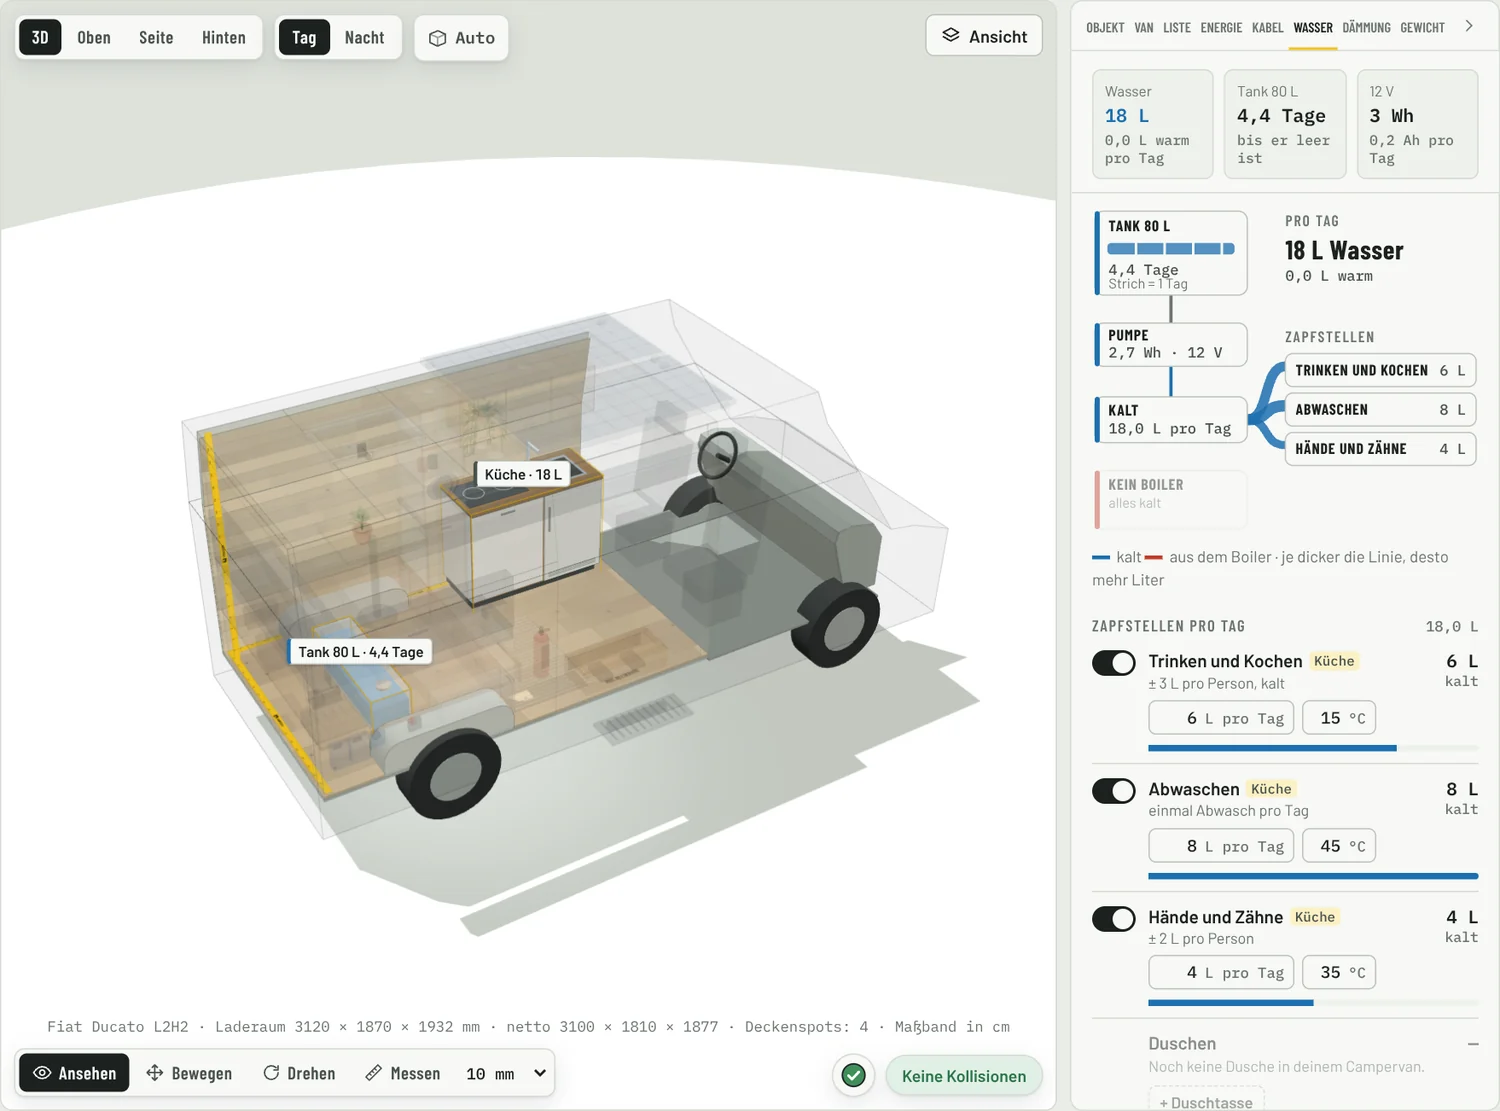Viewport: 1500px width, 1111px height.
Task: Click the green checkmark collision status icon
Action: coord(853,1075)
